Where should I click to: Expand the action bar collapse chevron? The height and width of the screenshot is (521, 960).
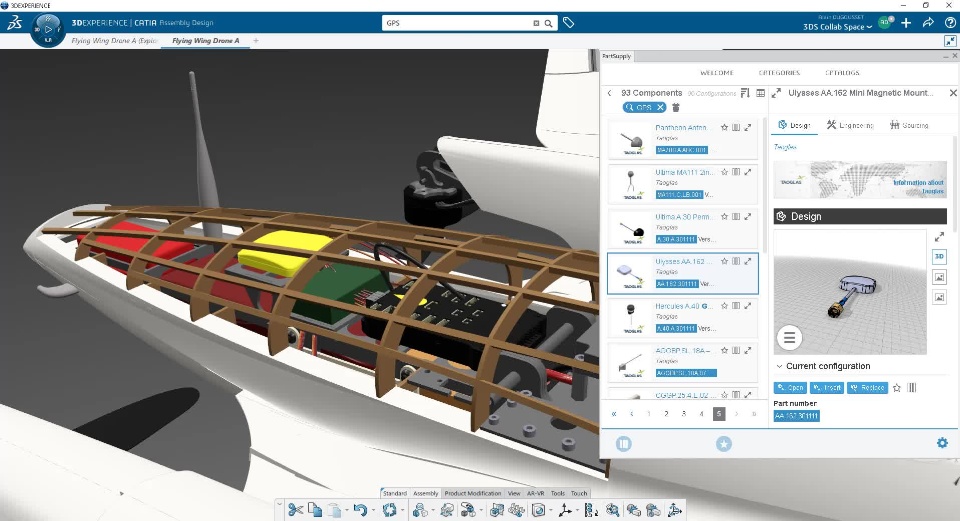click(x=279, y=504)
